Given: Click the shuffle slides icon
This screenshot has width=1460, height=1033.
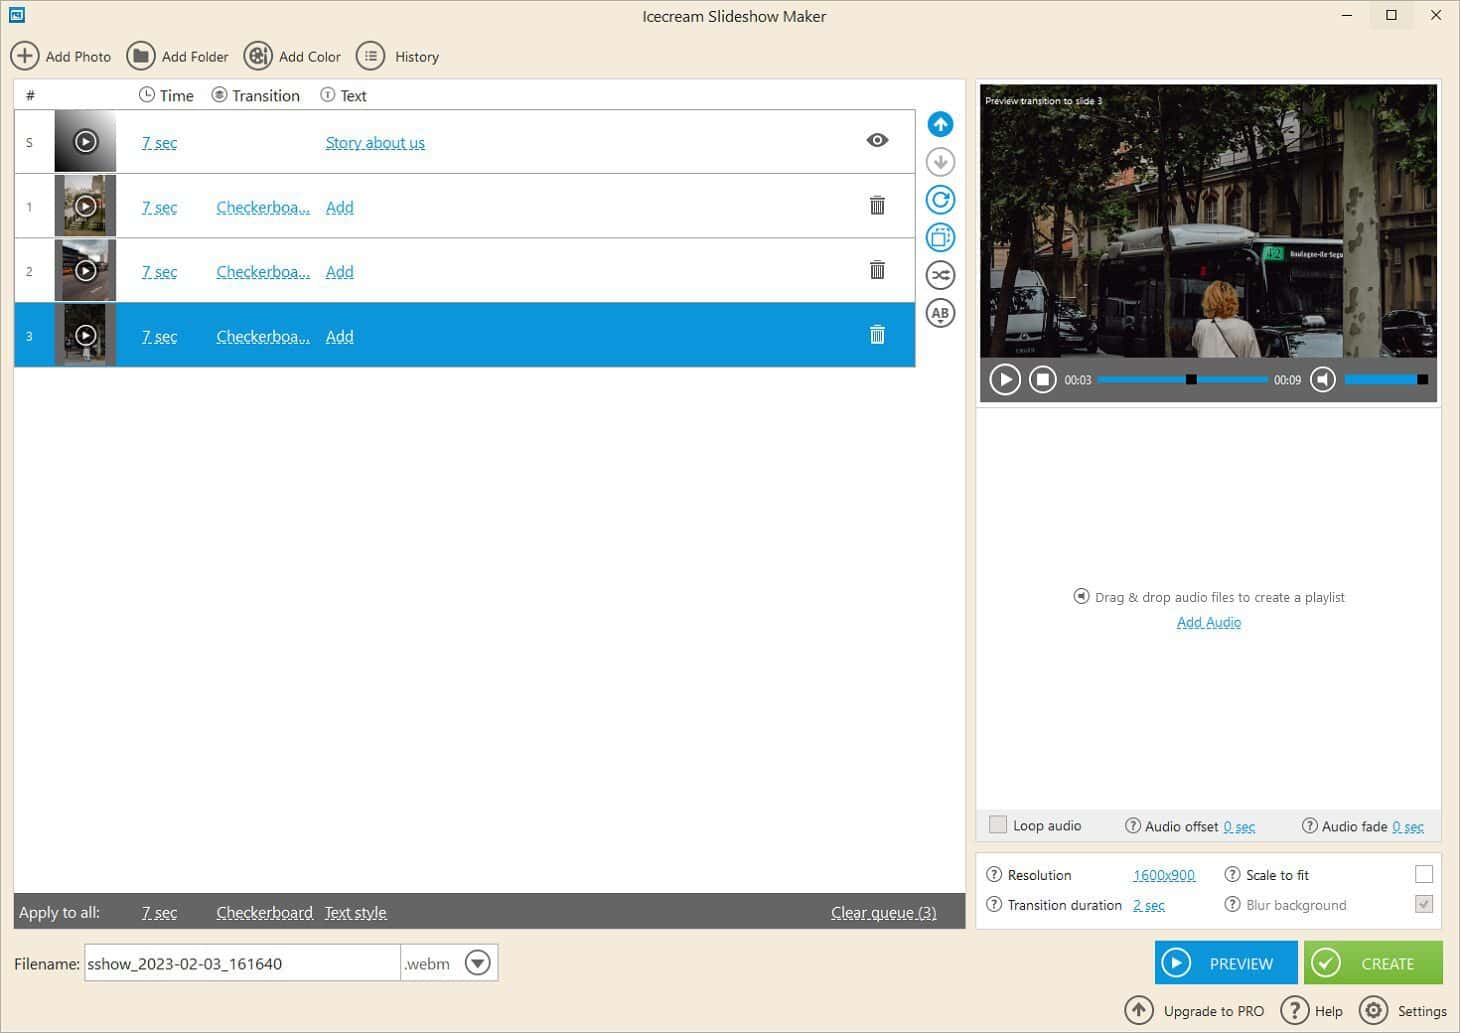Looking at the screenshot, I should coord(940,275).
